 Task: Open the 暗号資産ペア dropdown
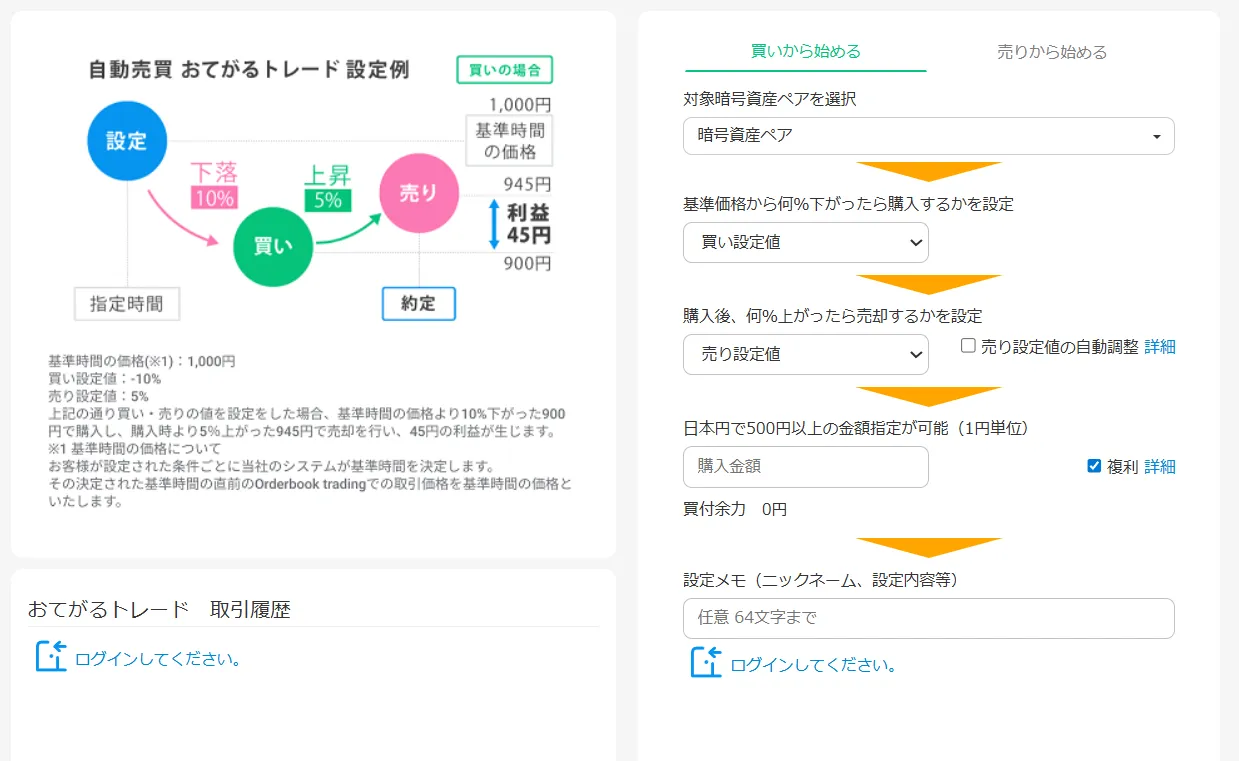pos(928,136)
